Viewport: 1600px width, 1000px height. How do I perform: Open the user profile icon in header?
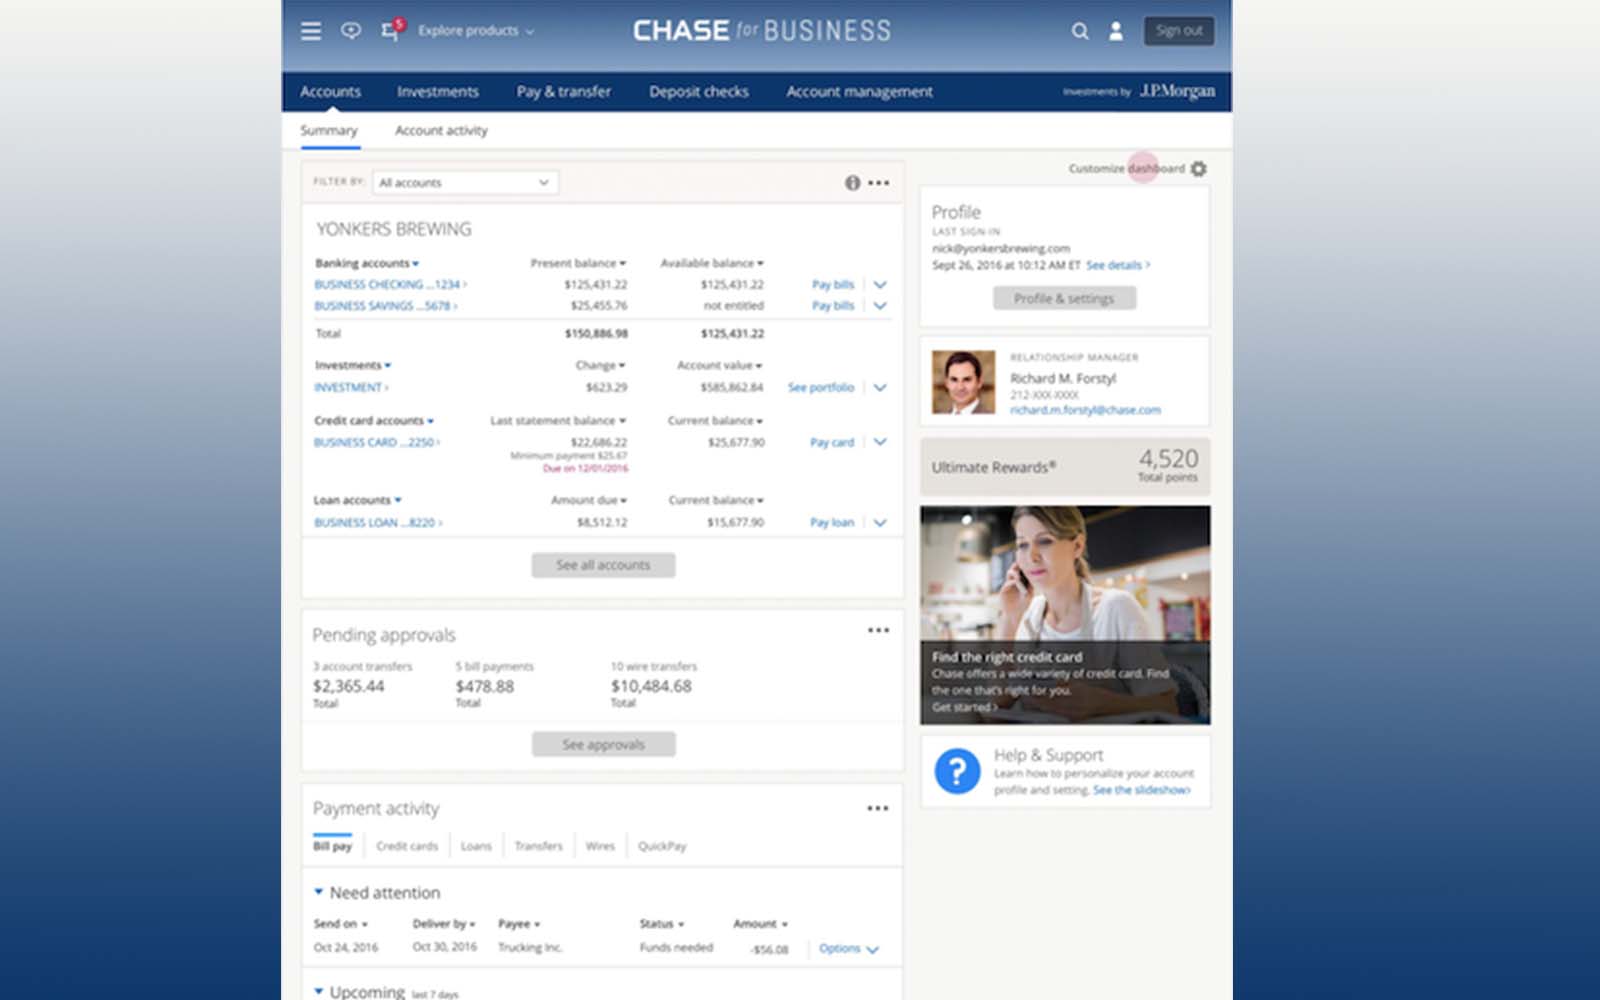tap(1116, 31)
